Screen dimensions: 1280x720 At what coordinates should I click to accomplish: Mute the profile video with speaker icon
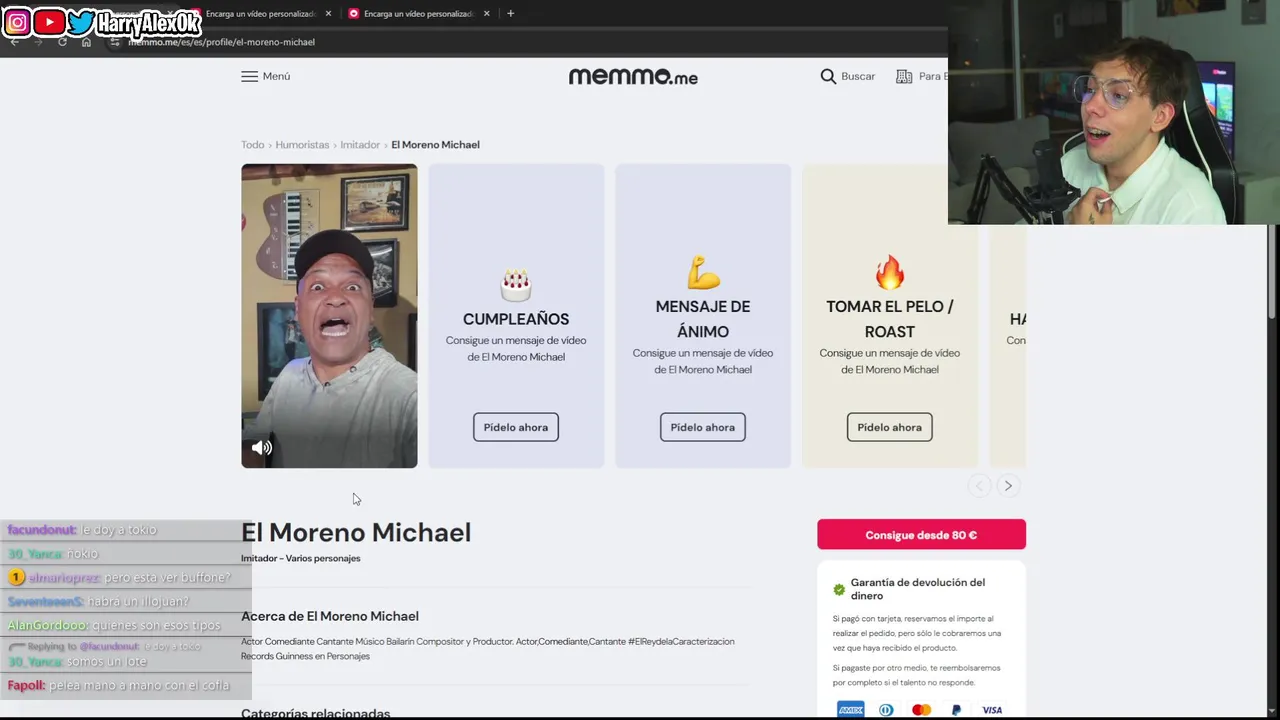[262, 448]
